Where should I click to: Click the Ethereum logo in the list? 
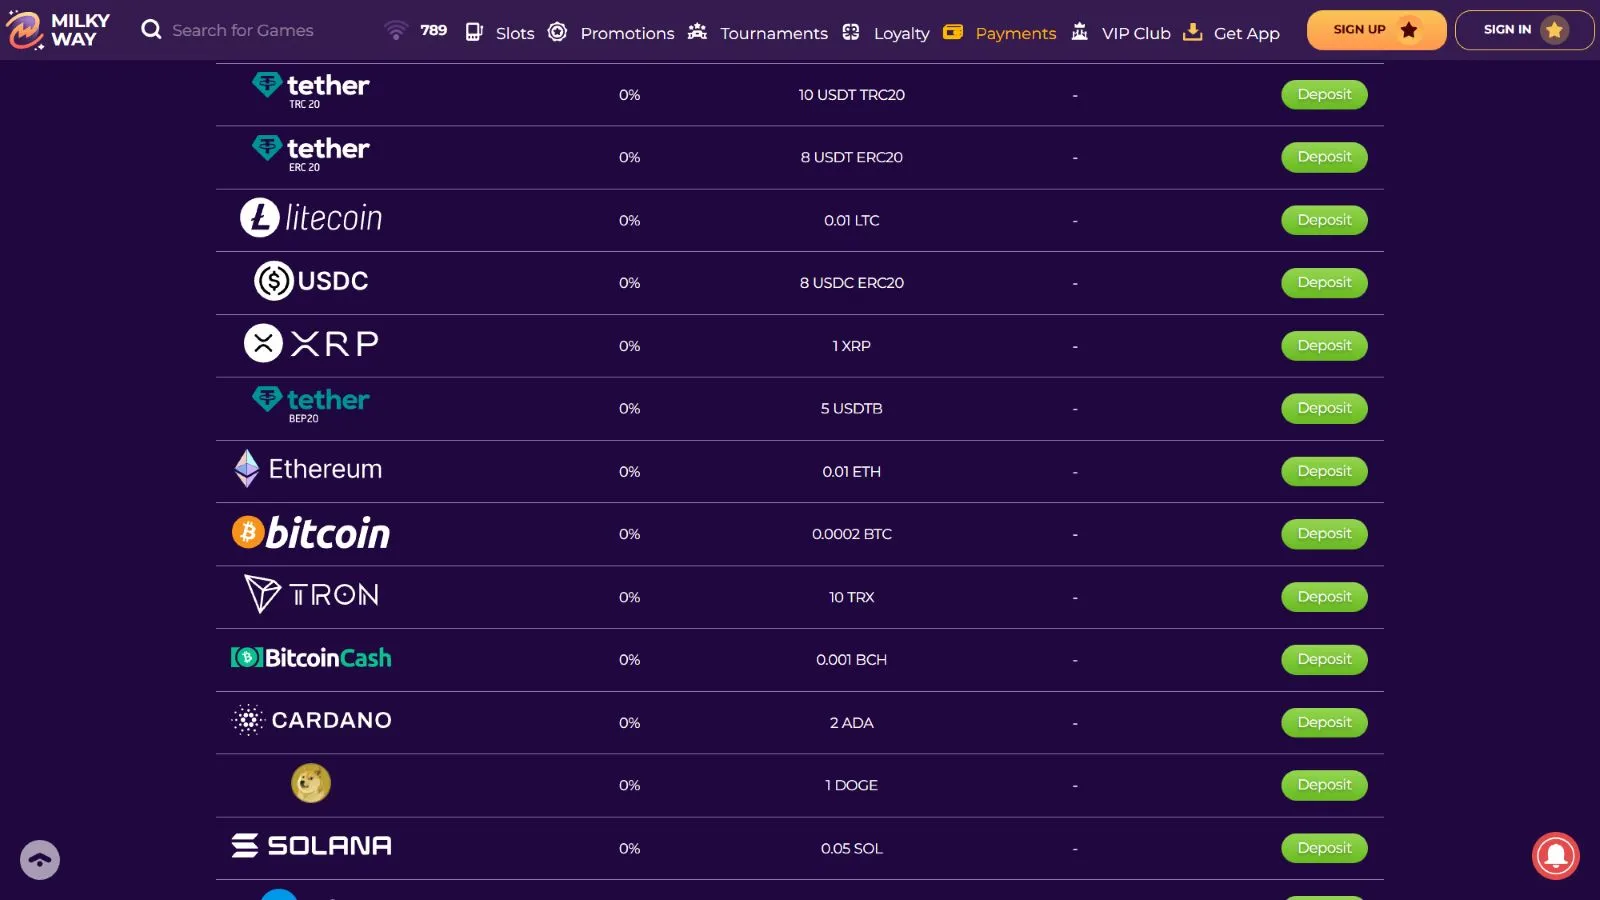(x=309, y=469)
